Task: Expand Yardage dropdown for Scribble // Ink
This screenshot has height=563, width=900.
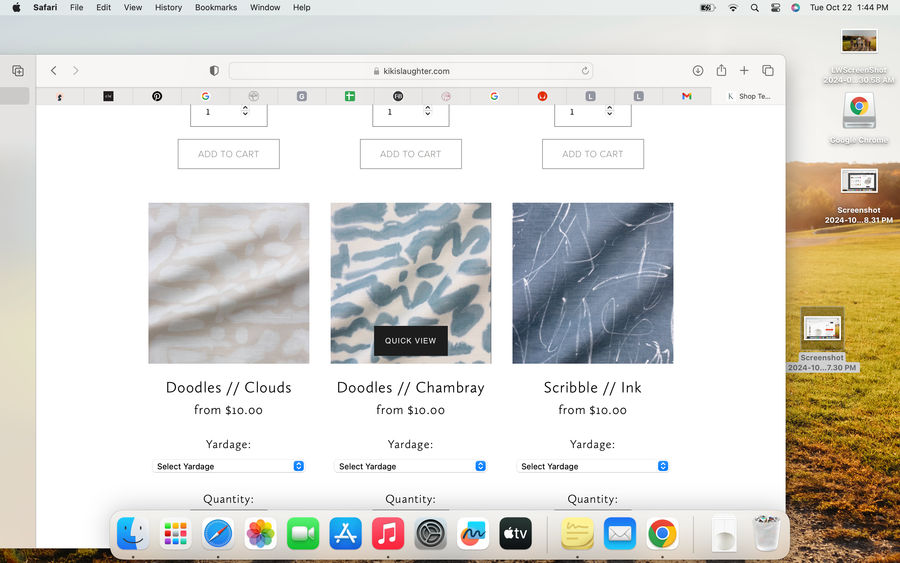Action: 593,466
